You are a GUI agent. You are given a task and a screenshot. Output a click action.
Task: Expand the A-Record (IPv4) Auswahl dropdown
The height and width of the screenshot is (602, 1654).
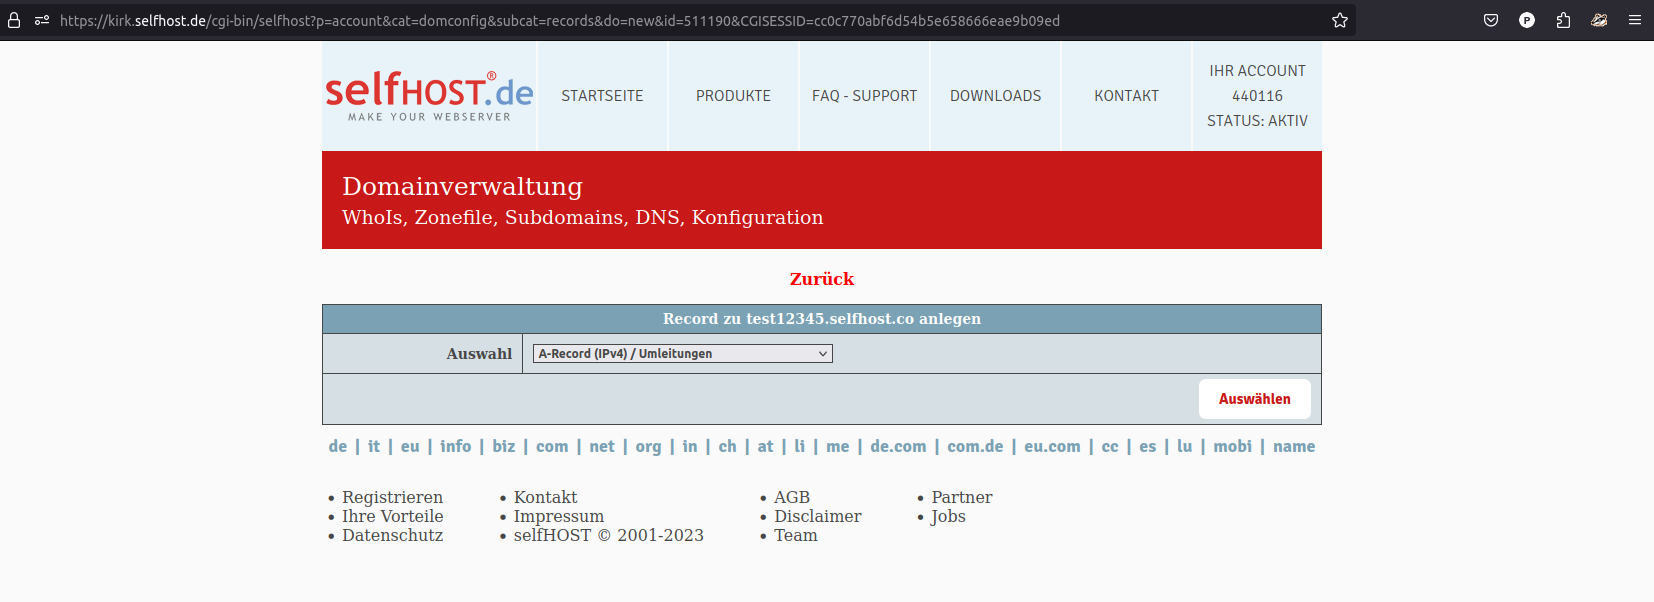(682, 354)
